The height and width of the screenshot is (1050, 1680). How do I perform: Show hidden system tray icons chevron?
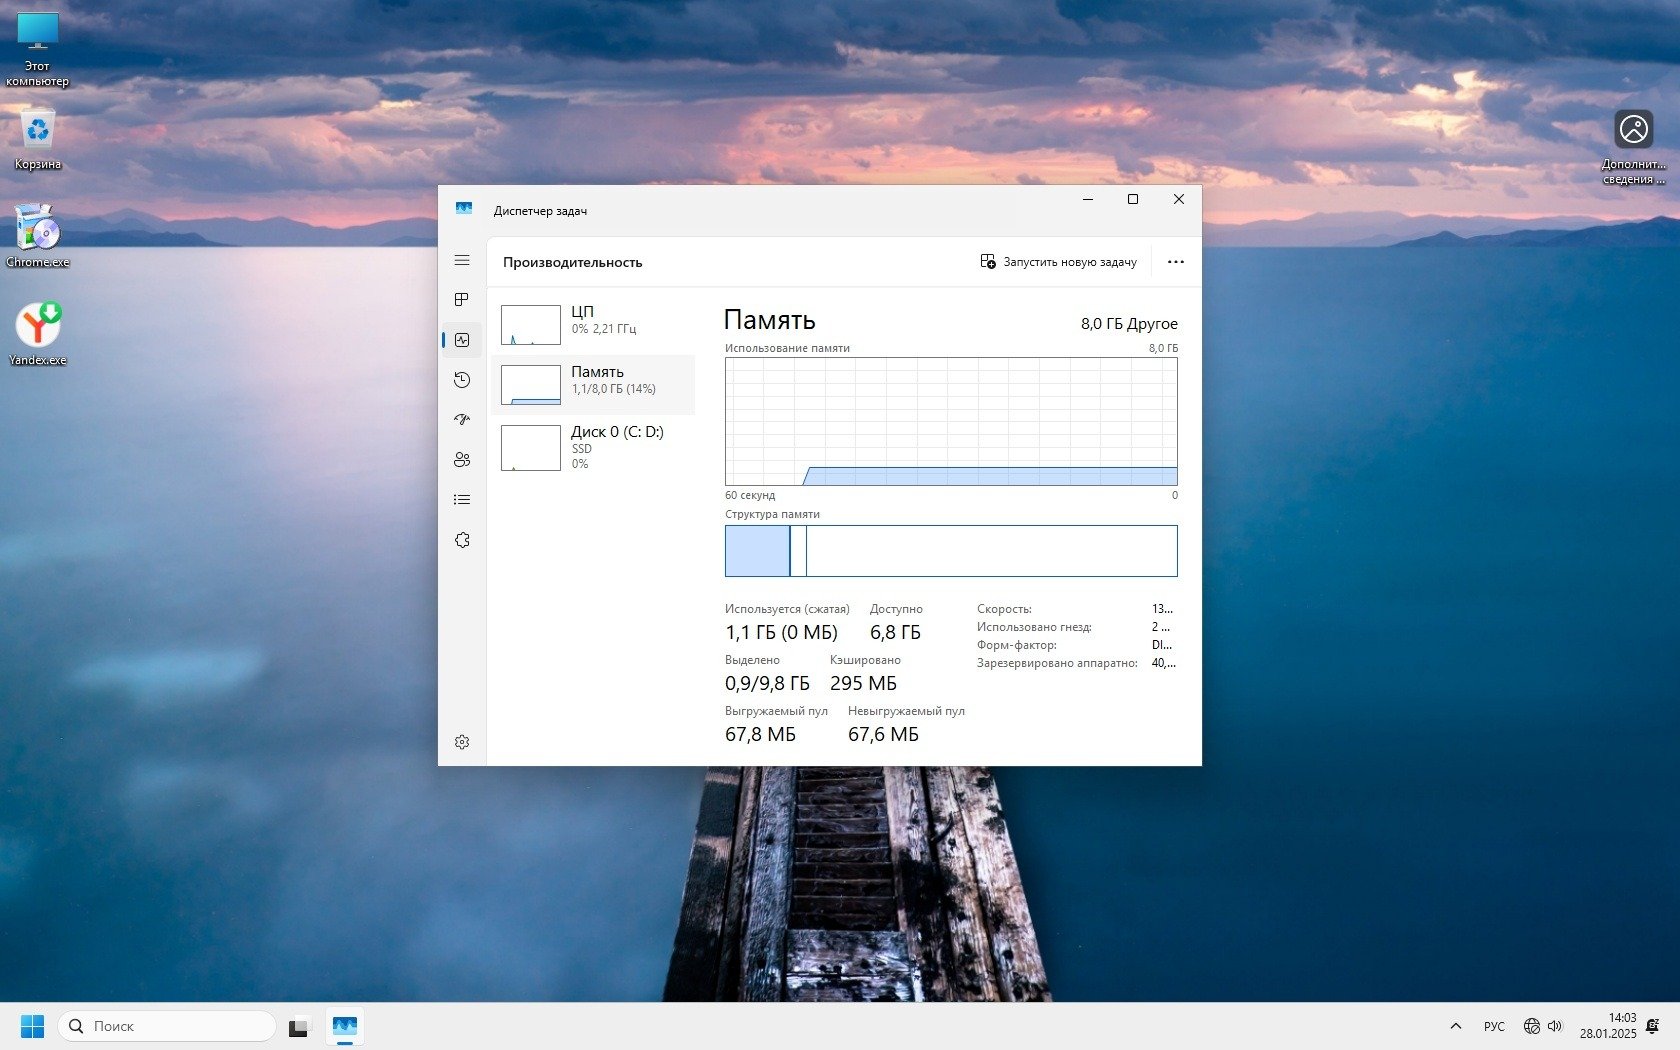pos(1455,1026)
